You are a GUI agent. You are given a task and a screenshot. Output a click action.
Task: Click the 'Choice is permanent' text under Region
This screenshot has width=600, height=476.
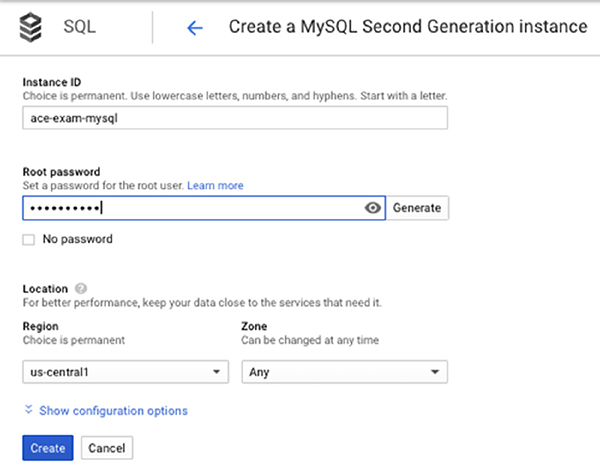pos(73,340)
